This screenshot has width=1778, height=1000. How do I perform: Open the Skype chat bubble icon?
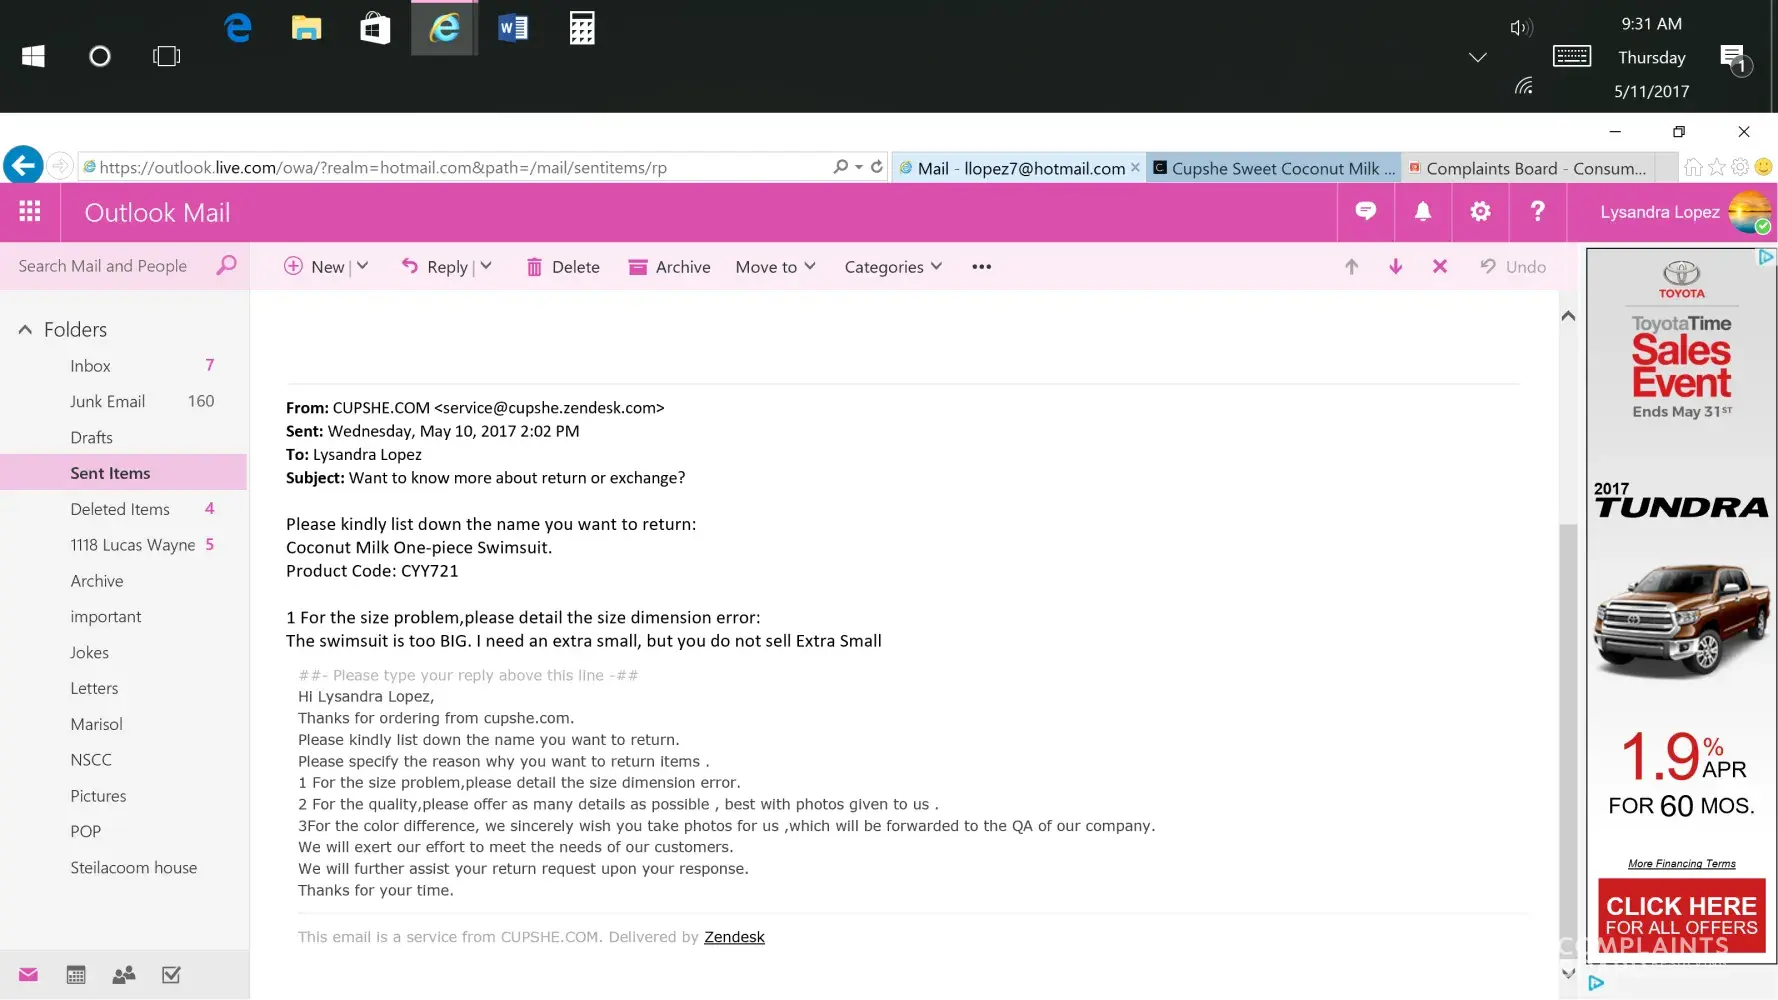click(x=1365, y=211)
